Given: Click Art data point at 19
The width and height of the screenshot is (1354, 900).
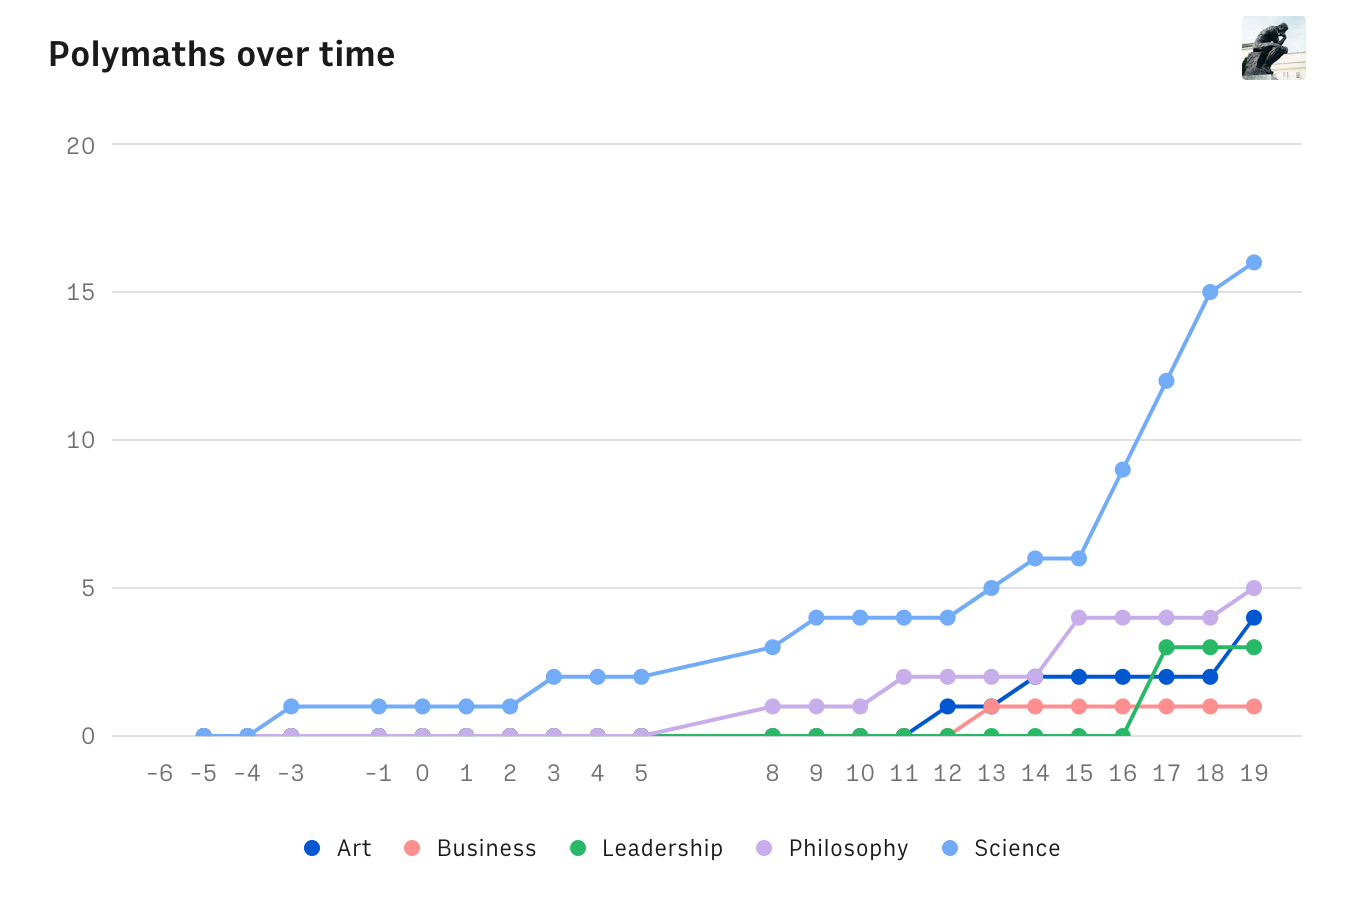Looking at the screenshot, I should 1253,618.
